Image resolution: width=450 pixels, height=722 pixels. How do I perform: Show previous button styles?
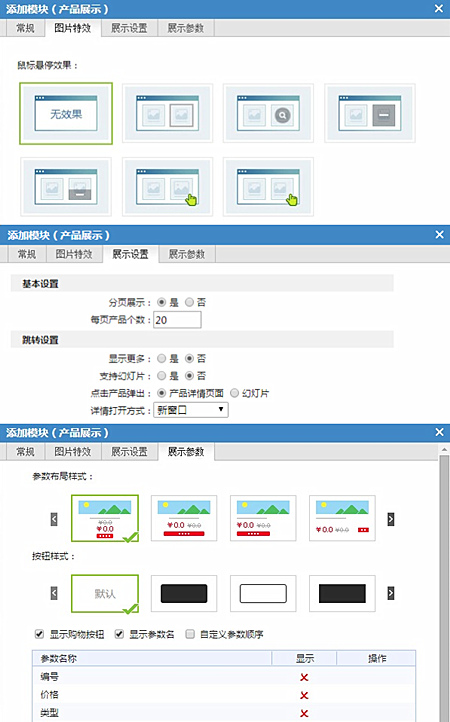point(54,593)
